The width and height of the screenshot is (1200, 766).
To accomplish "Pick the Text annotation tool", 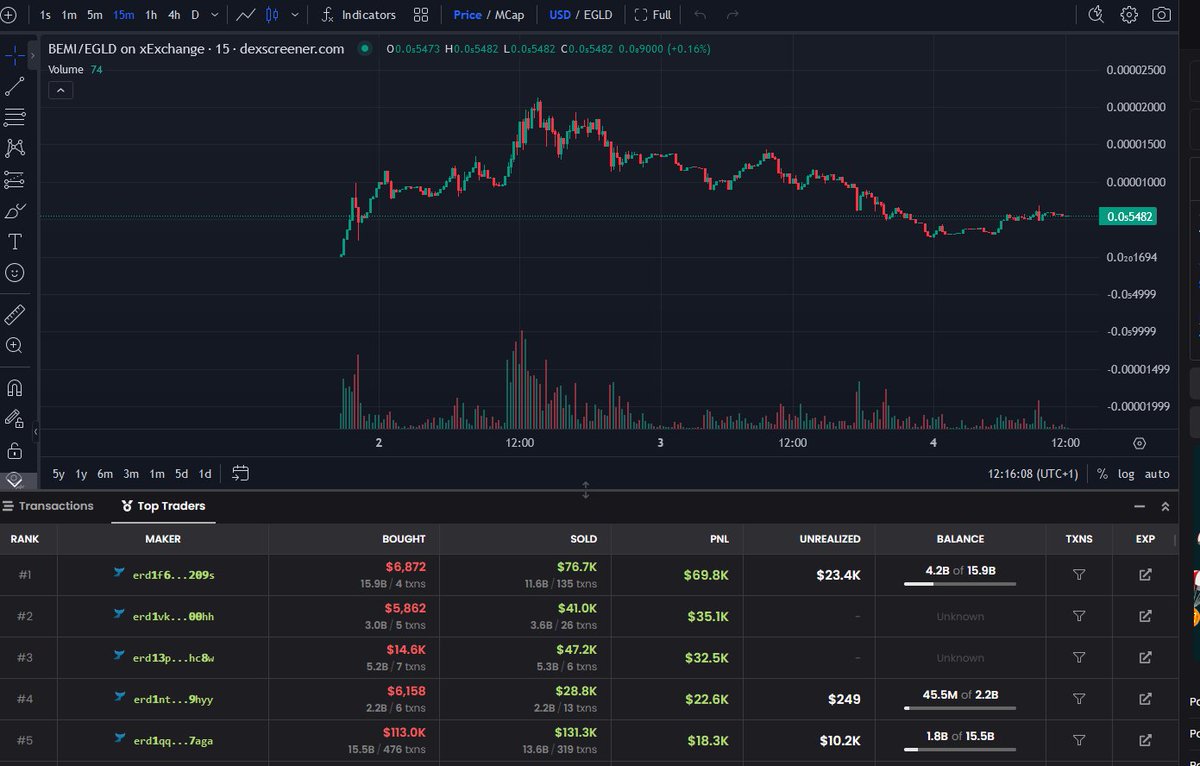I will 15,242.
